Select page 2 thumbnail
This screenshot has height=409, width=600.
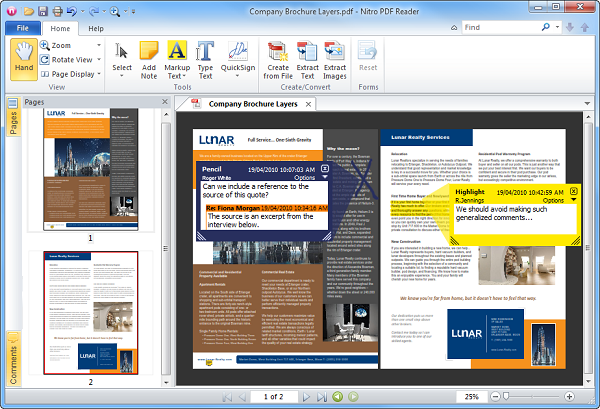coord(91,313)
